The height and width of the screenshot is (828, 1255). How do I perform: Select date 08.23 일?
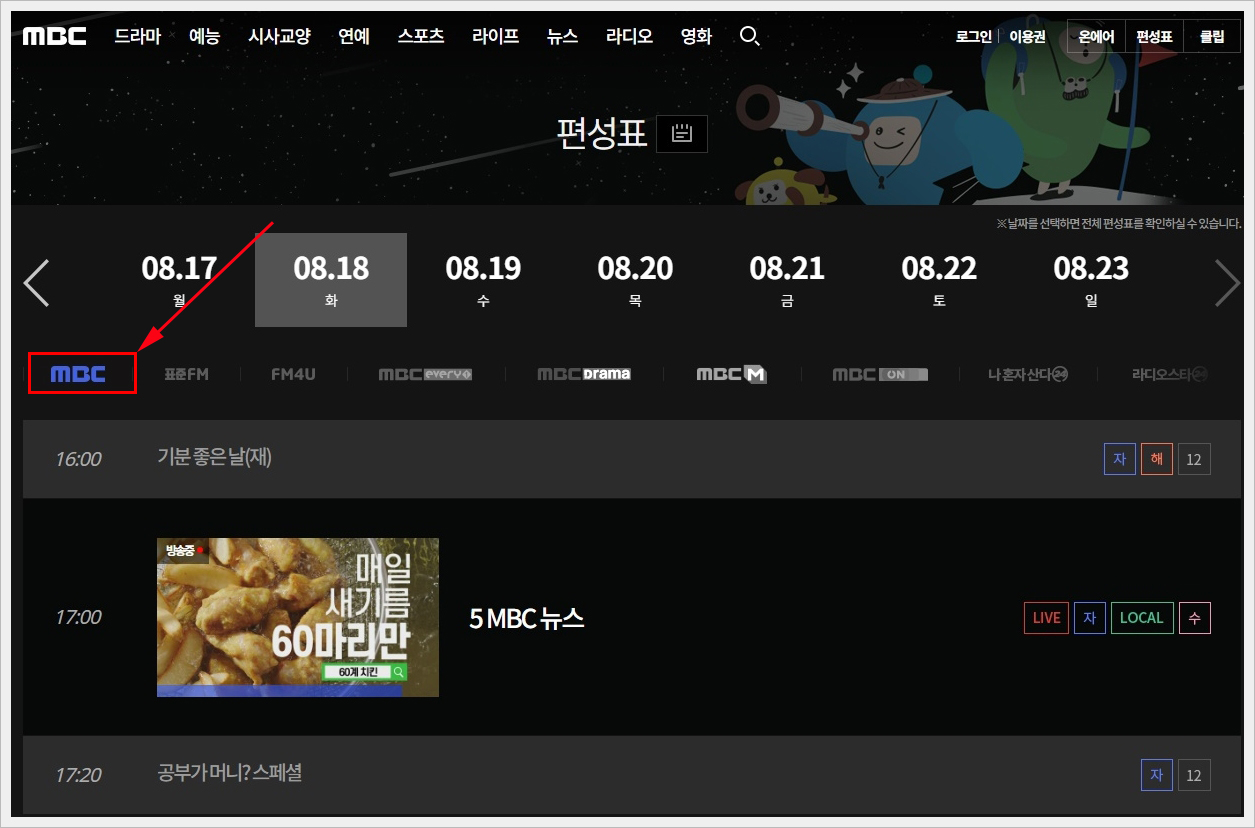coord(1091,280)
